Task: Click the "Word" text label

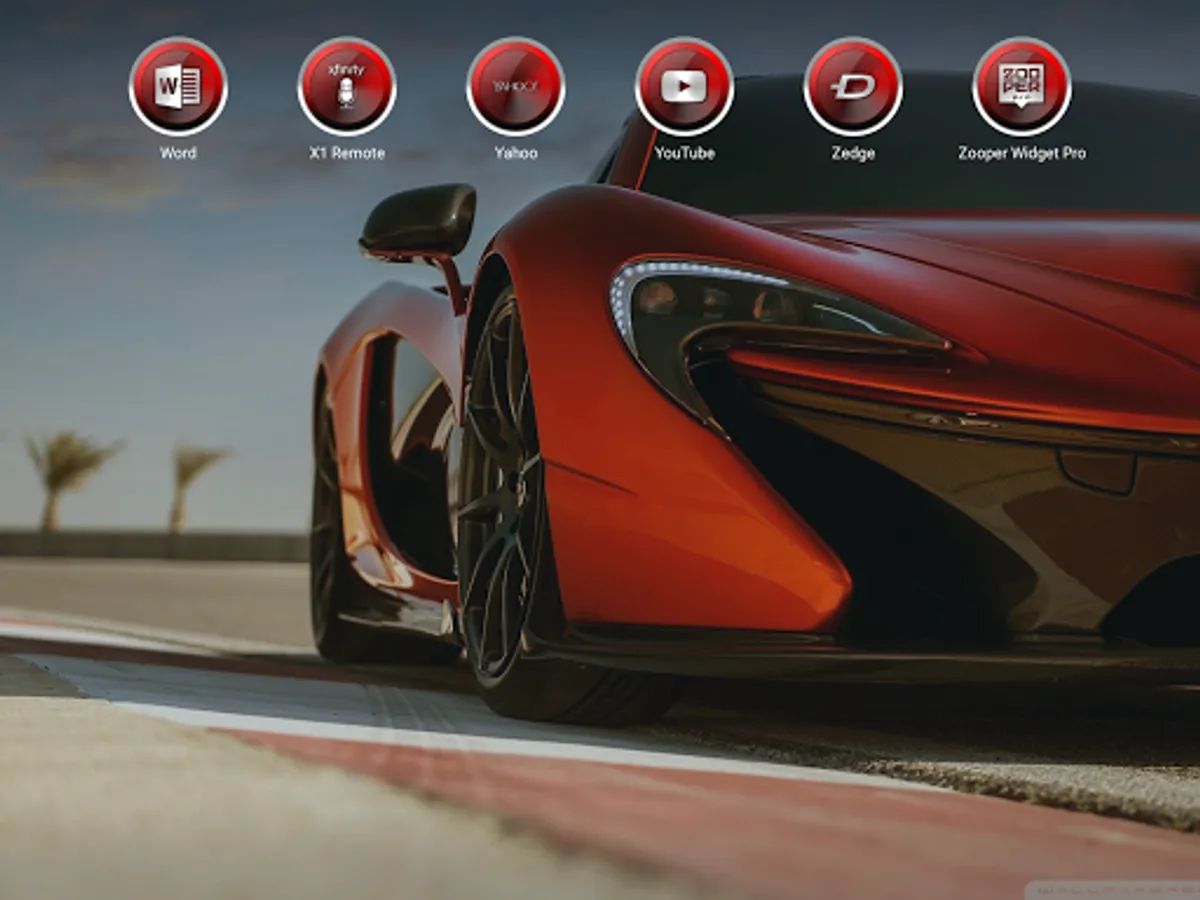Action: pyautogui.click(x=178, y=153)
